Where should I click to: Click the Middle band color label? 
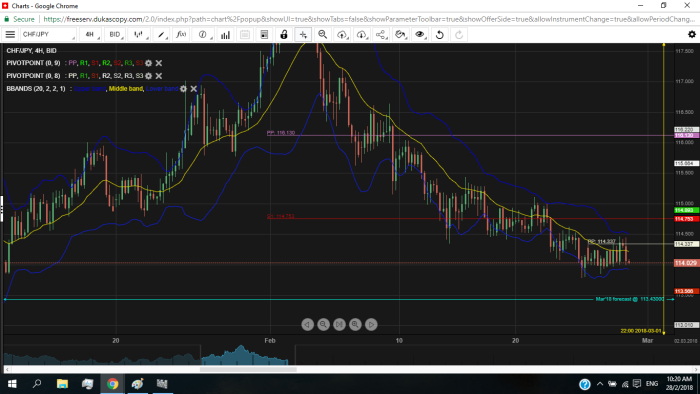pyautogui.click(x=126, y=89)
